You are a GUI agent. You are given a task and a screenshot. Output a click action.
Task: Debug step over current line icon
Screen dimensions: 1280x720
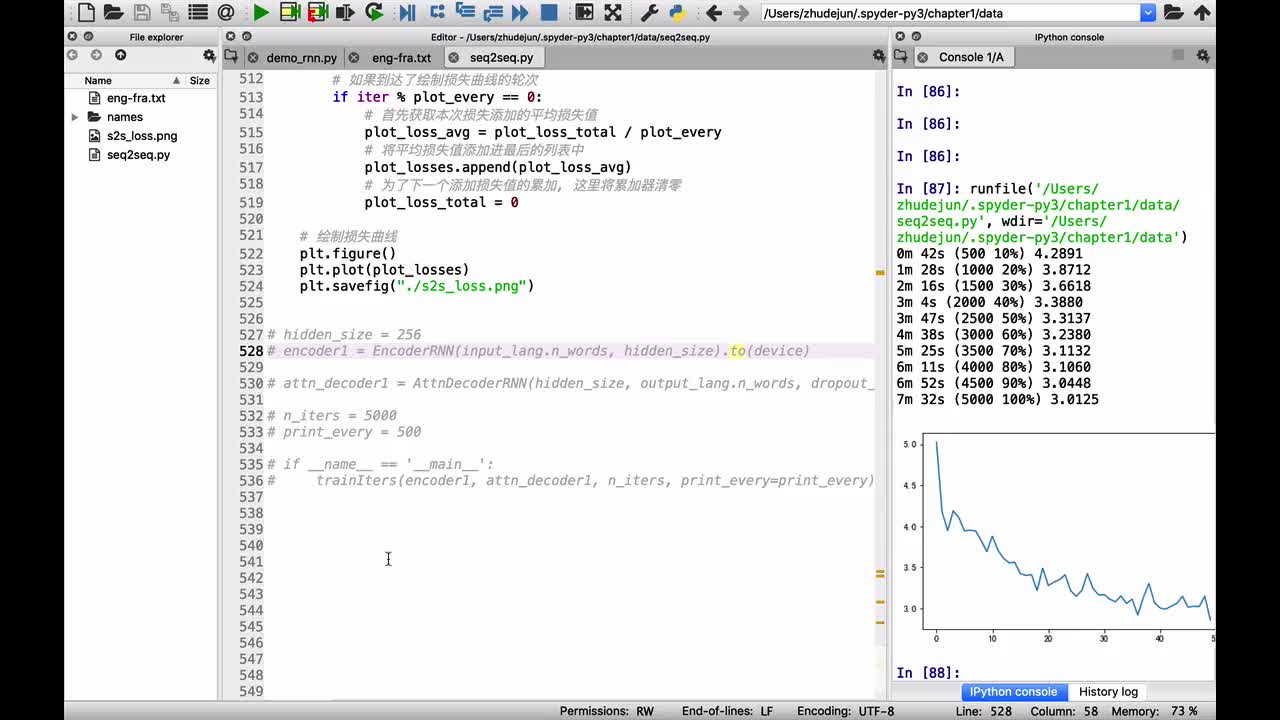437,13
